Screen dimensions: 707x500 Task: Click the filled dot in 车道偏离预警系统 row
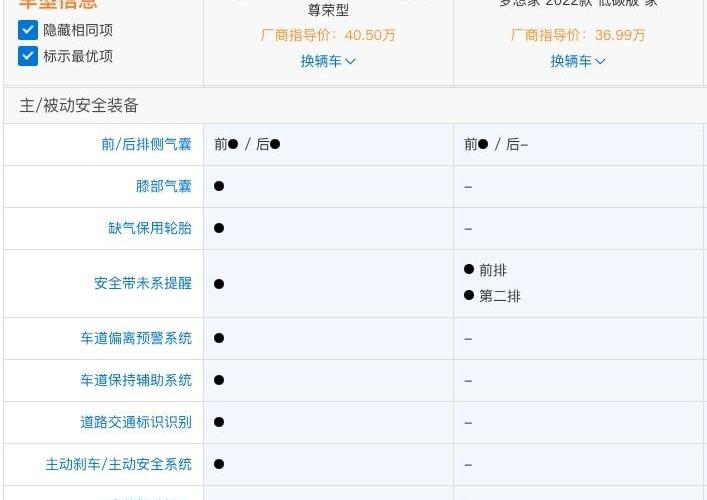coord(219,338)
